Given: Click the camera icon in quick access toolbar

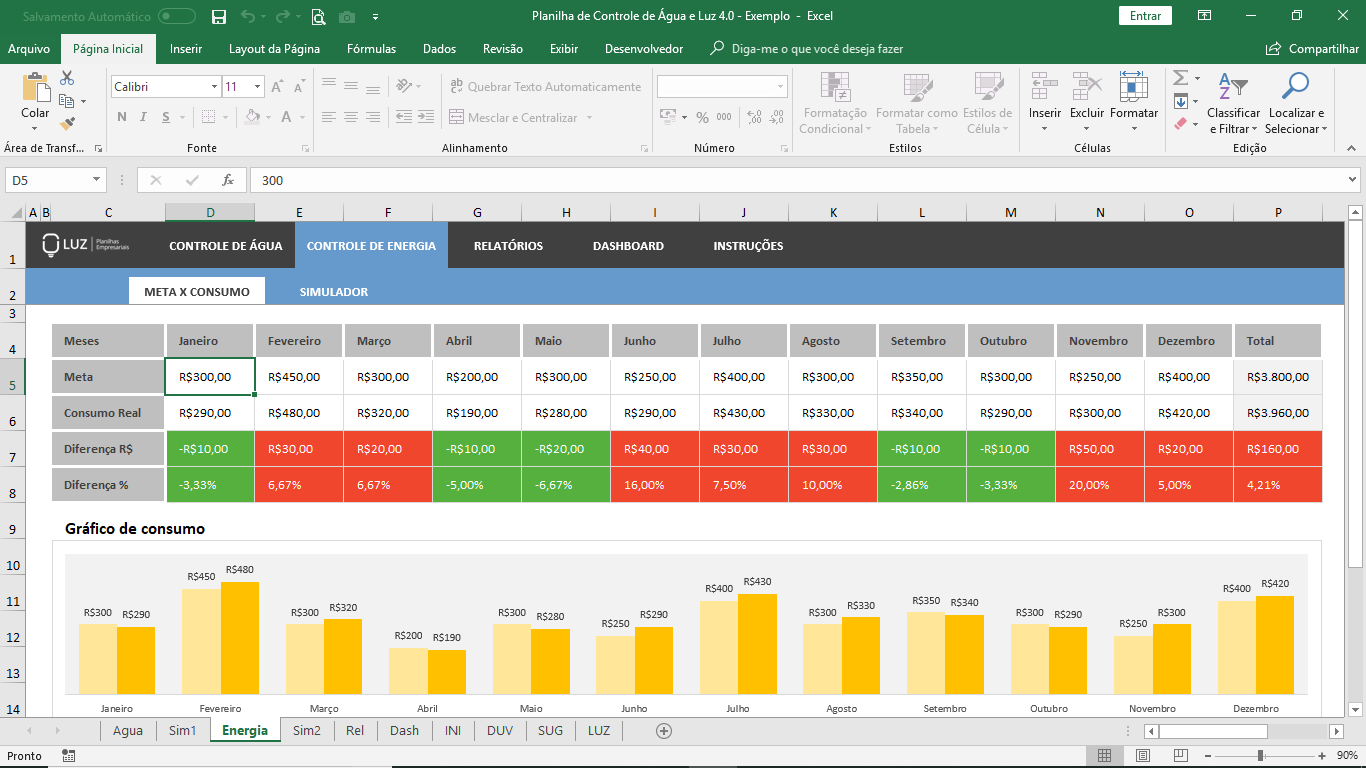Looking at the screenshot, I should 347,16.
